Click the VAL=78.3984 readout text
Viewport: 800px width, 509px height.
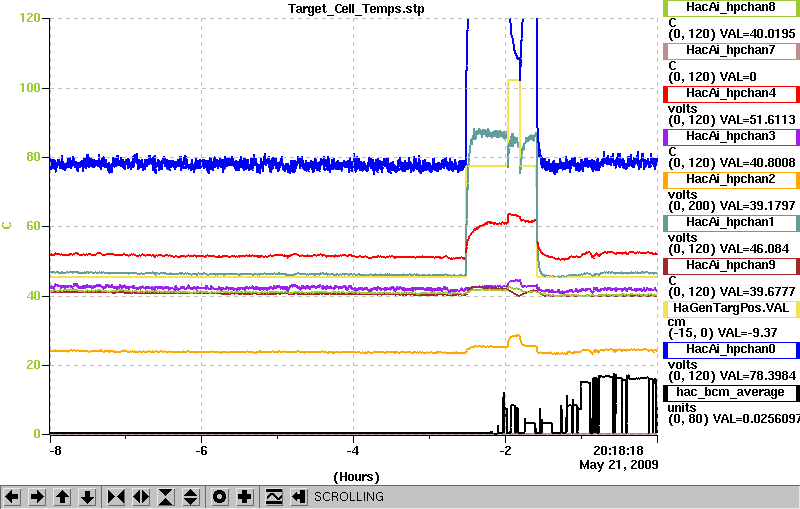(757, 376)
